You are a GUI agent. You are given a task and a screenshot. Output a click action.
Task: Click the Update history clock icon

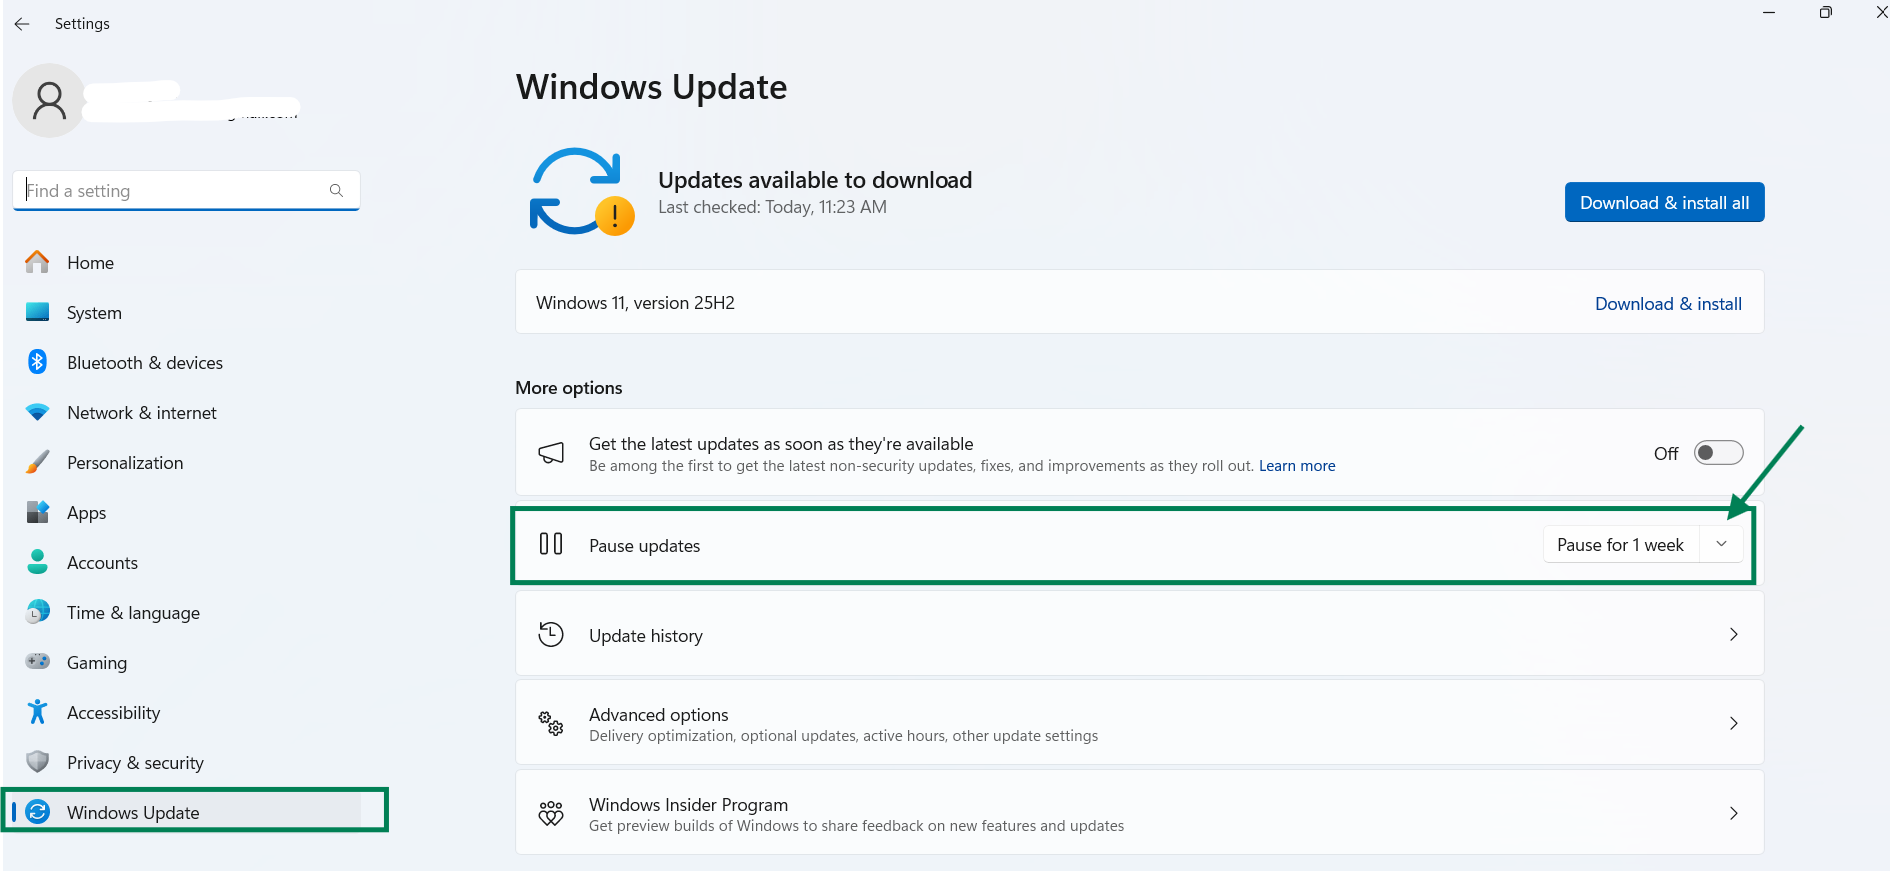point(551,634)
